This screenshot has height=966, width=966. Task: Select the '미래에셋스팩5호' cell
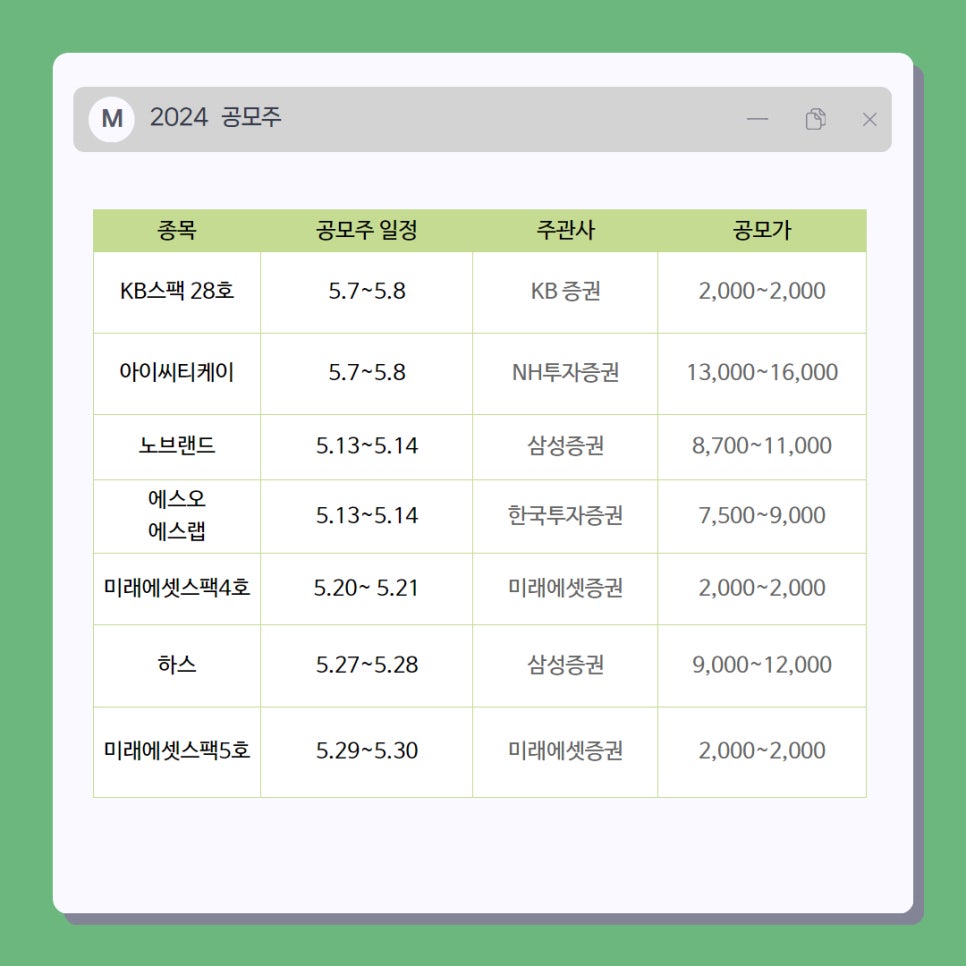pyautogui.click(x=177, y=752)
